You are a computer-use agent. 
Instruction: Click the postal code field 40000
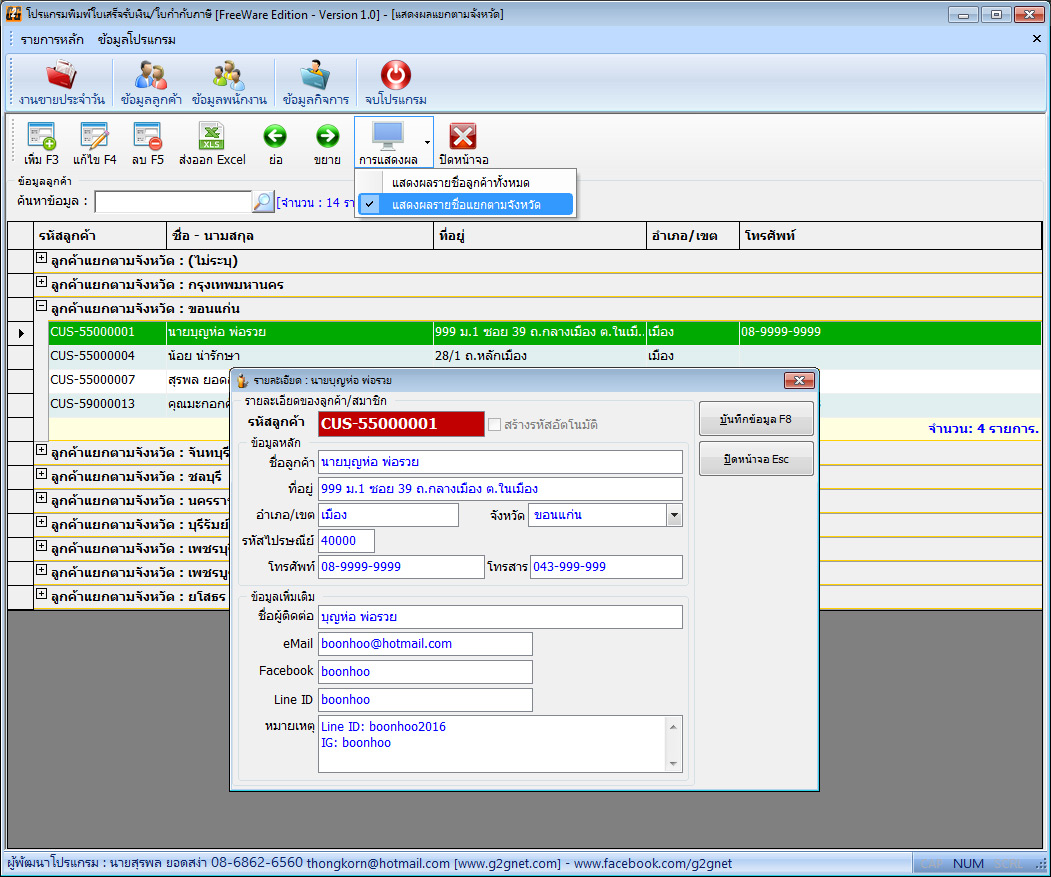click(x=346, y=541)
